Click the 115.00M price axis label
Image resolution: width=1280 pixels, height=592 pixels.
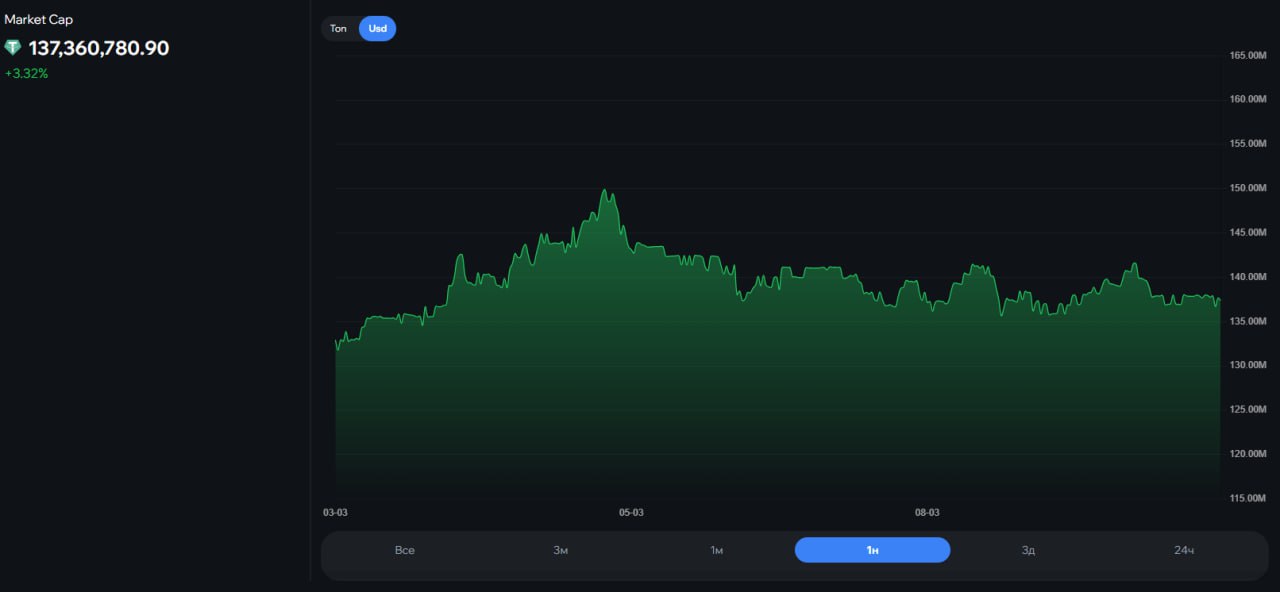click(x=1247, y=498)
